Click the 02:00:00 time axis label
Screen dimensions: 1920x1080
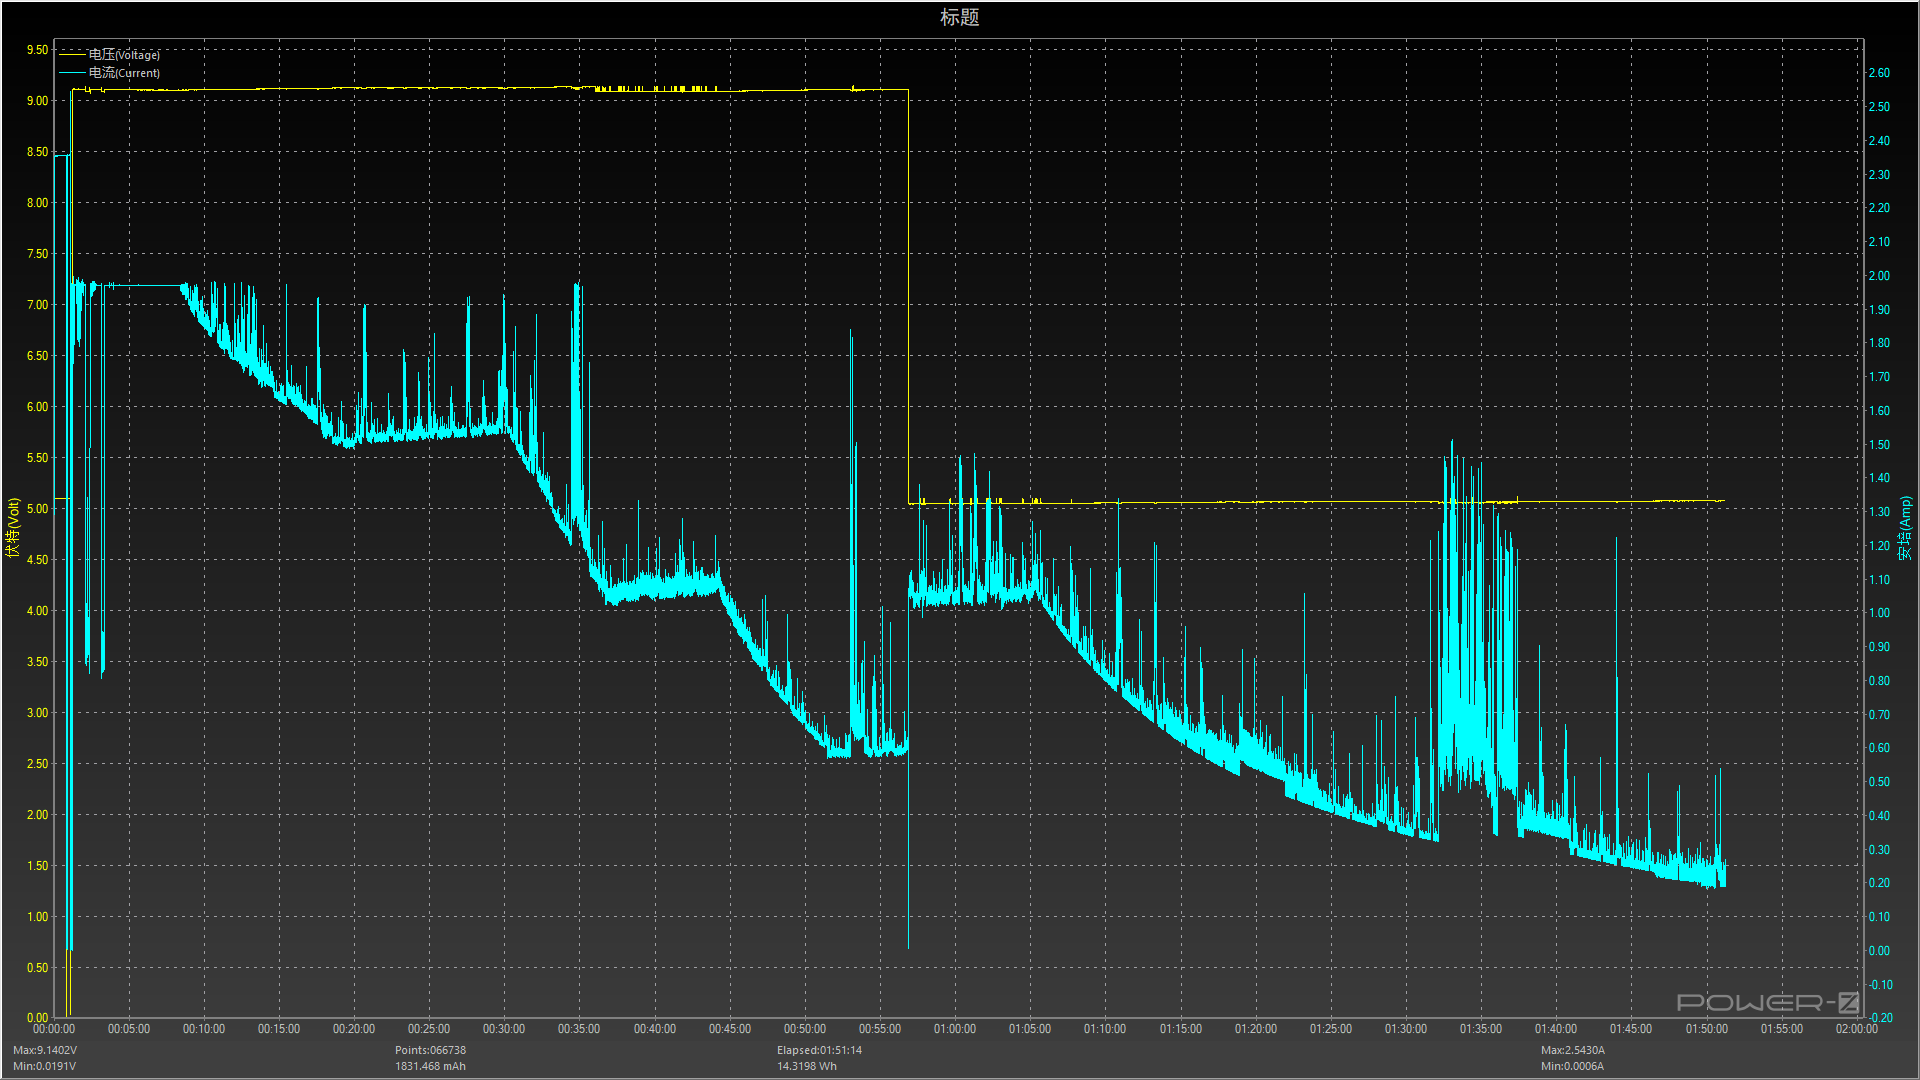[x=1857, y=1029]
